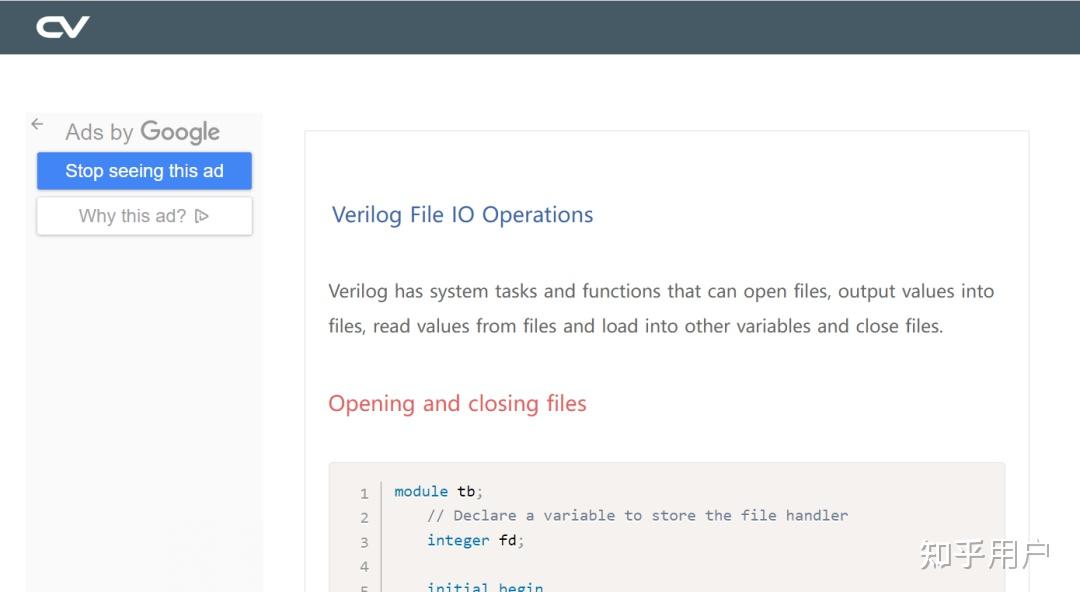Click the initial begin code line
This screenshot has width=1080, height=592.
click(x=485, y=586)
